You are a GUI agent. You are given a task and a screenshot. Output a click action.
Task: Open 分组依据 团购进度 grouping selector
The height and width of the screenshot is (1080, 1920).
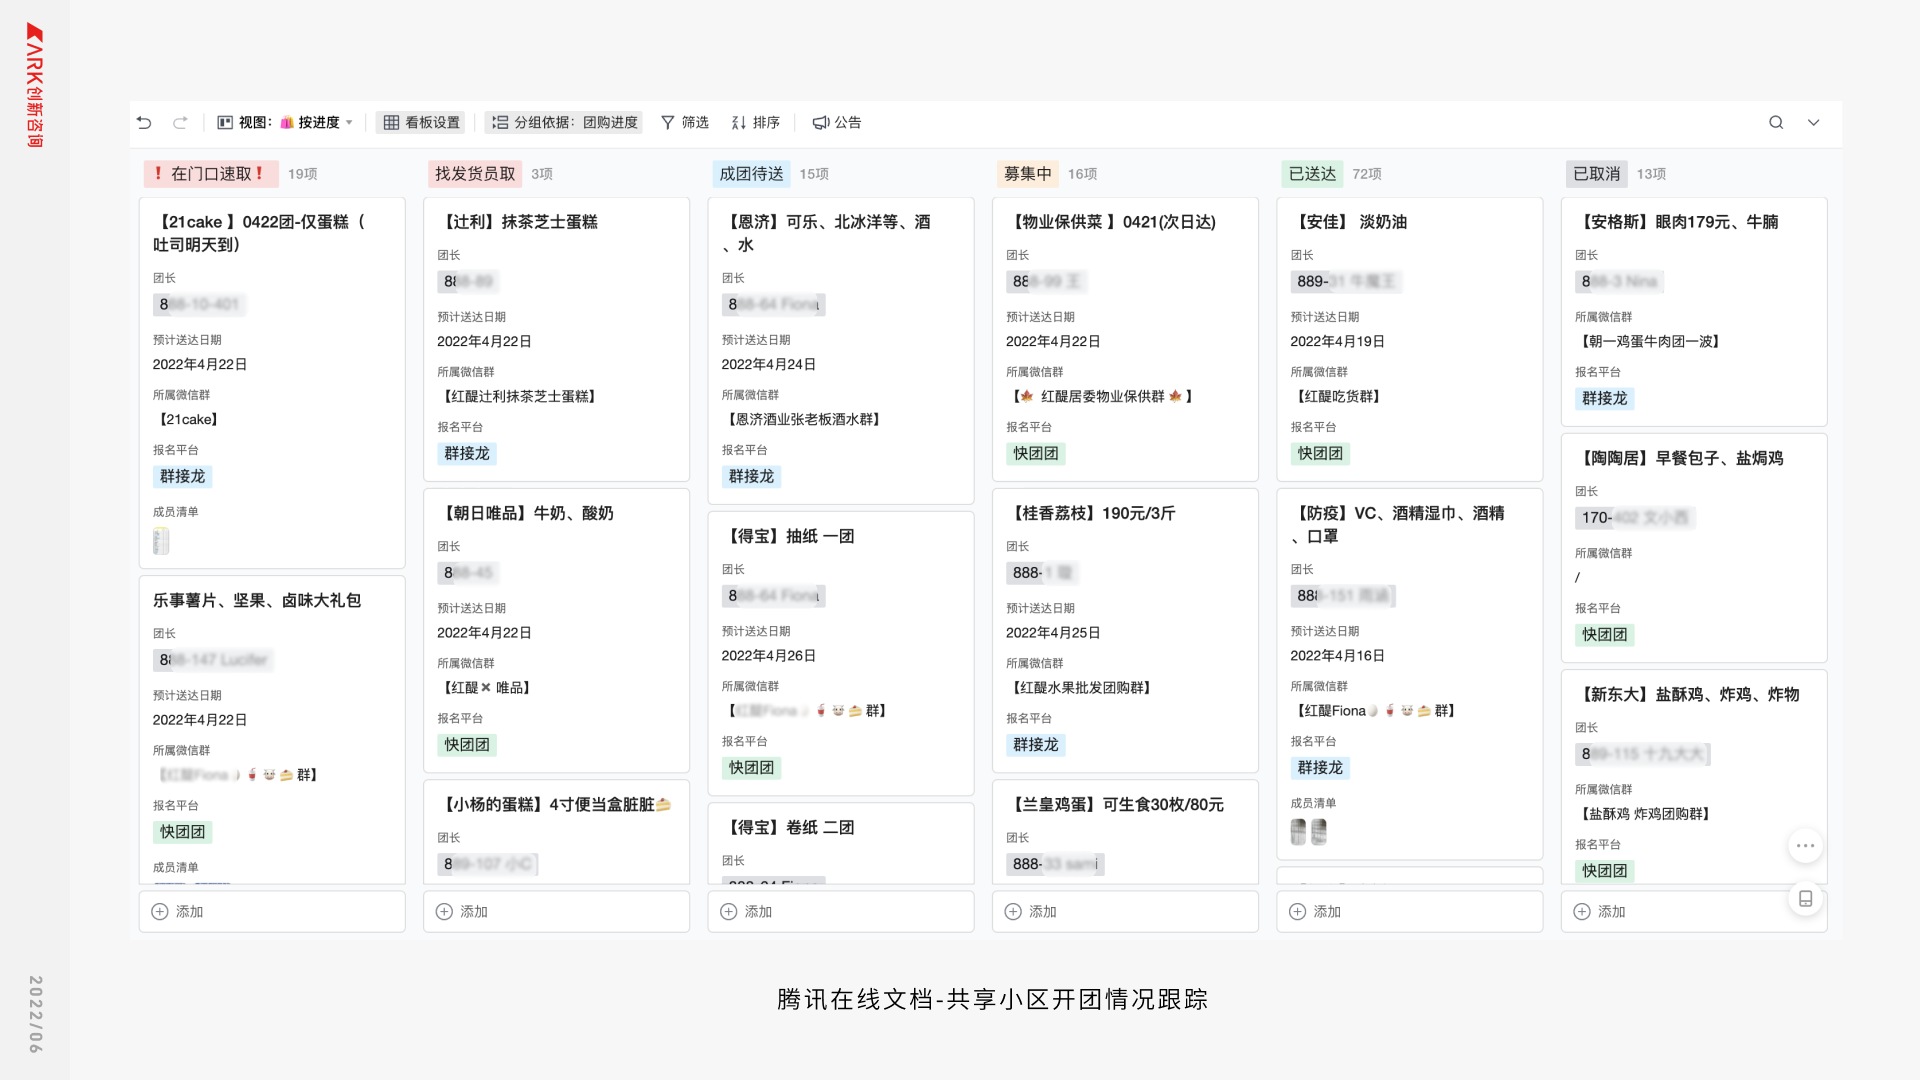click(x=565, y=122)
